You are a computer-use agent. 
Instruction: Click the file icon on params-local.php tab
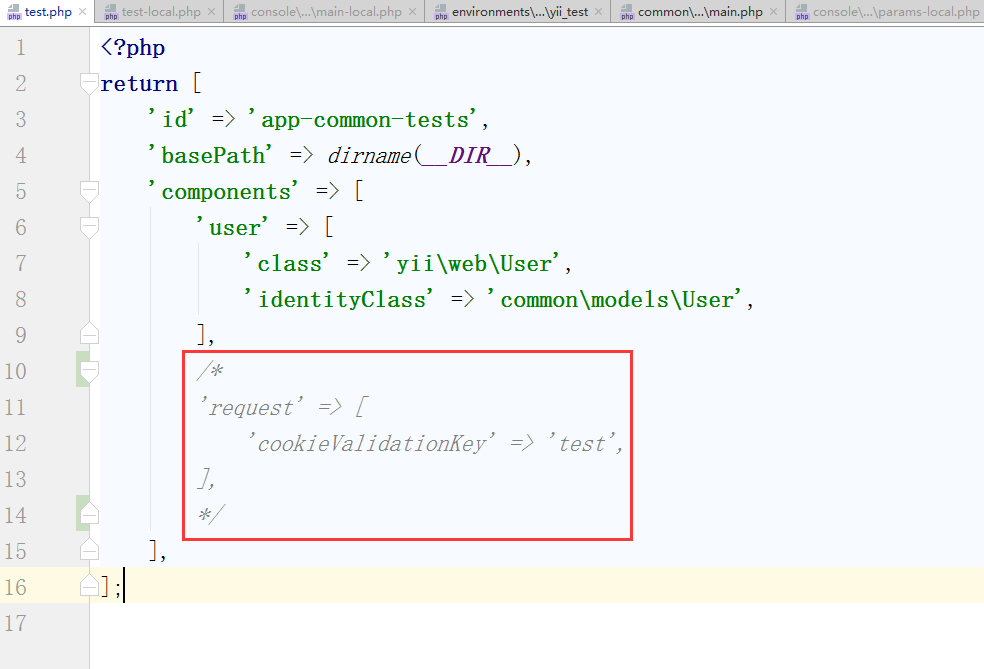point(800,13)
